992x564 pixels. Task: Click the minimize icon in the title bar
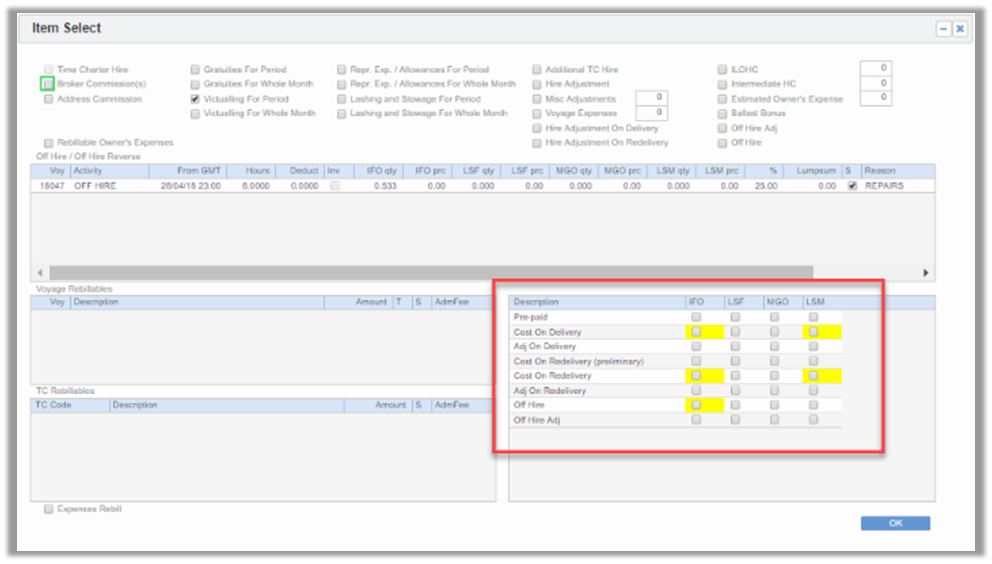[x=942, y=29]
